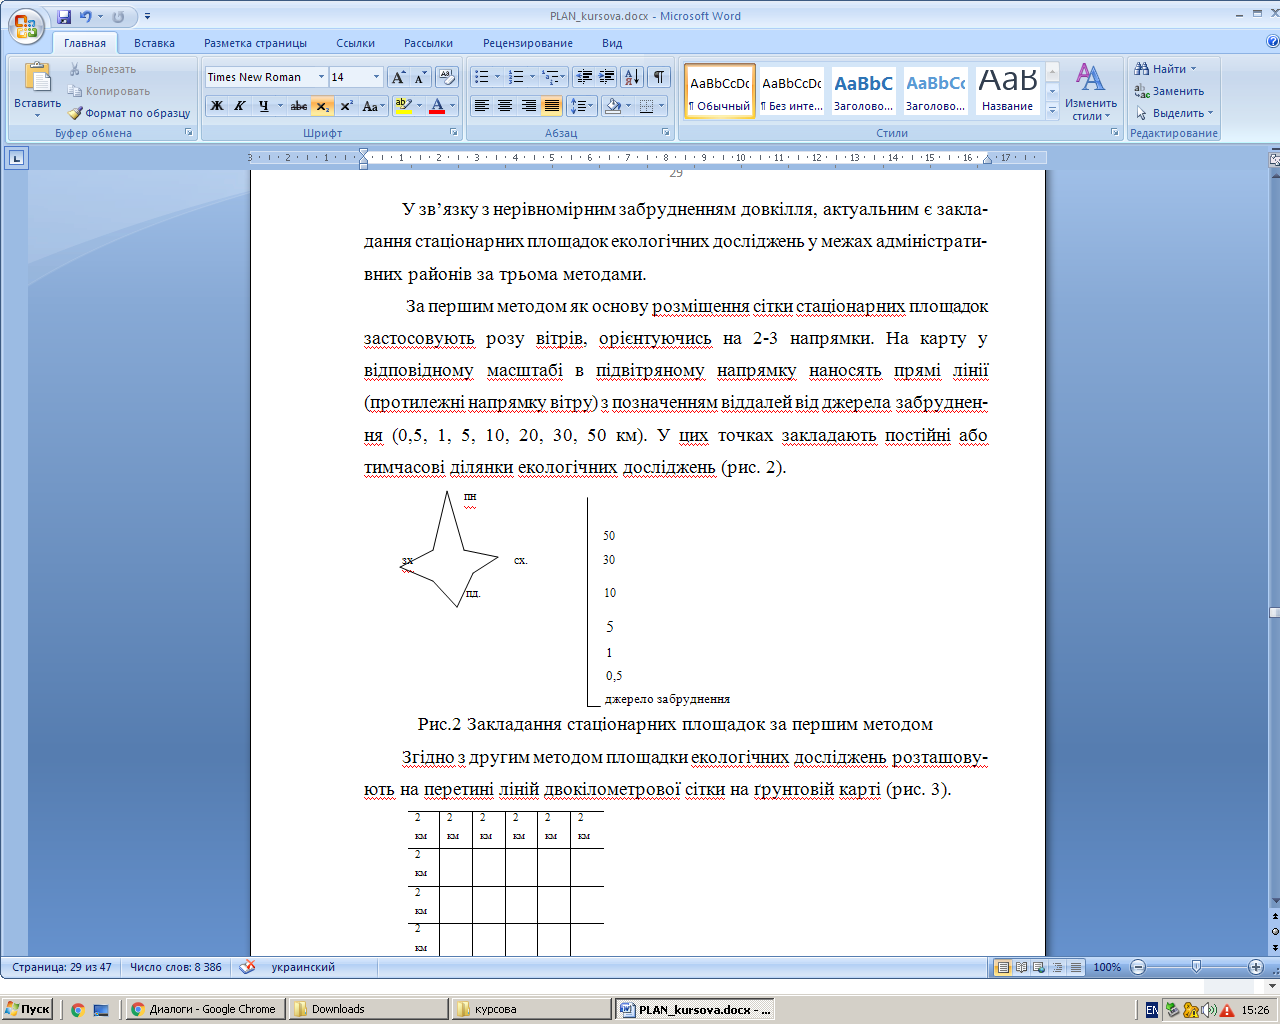This screenshot has width=1280, height=1024.
Task: Click the Increase Font Size icon
Action: 398,77
